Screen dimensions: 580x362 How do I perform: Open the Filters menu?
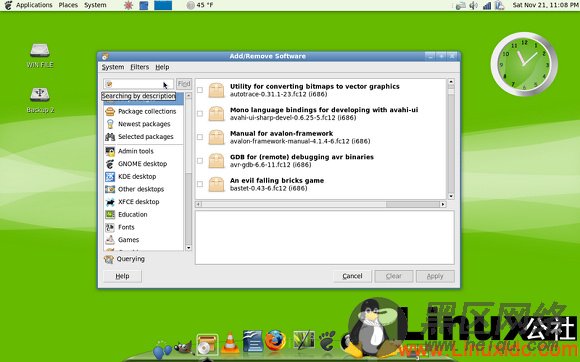139,67
